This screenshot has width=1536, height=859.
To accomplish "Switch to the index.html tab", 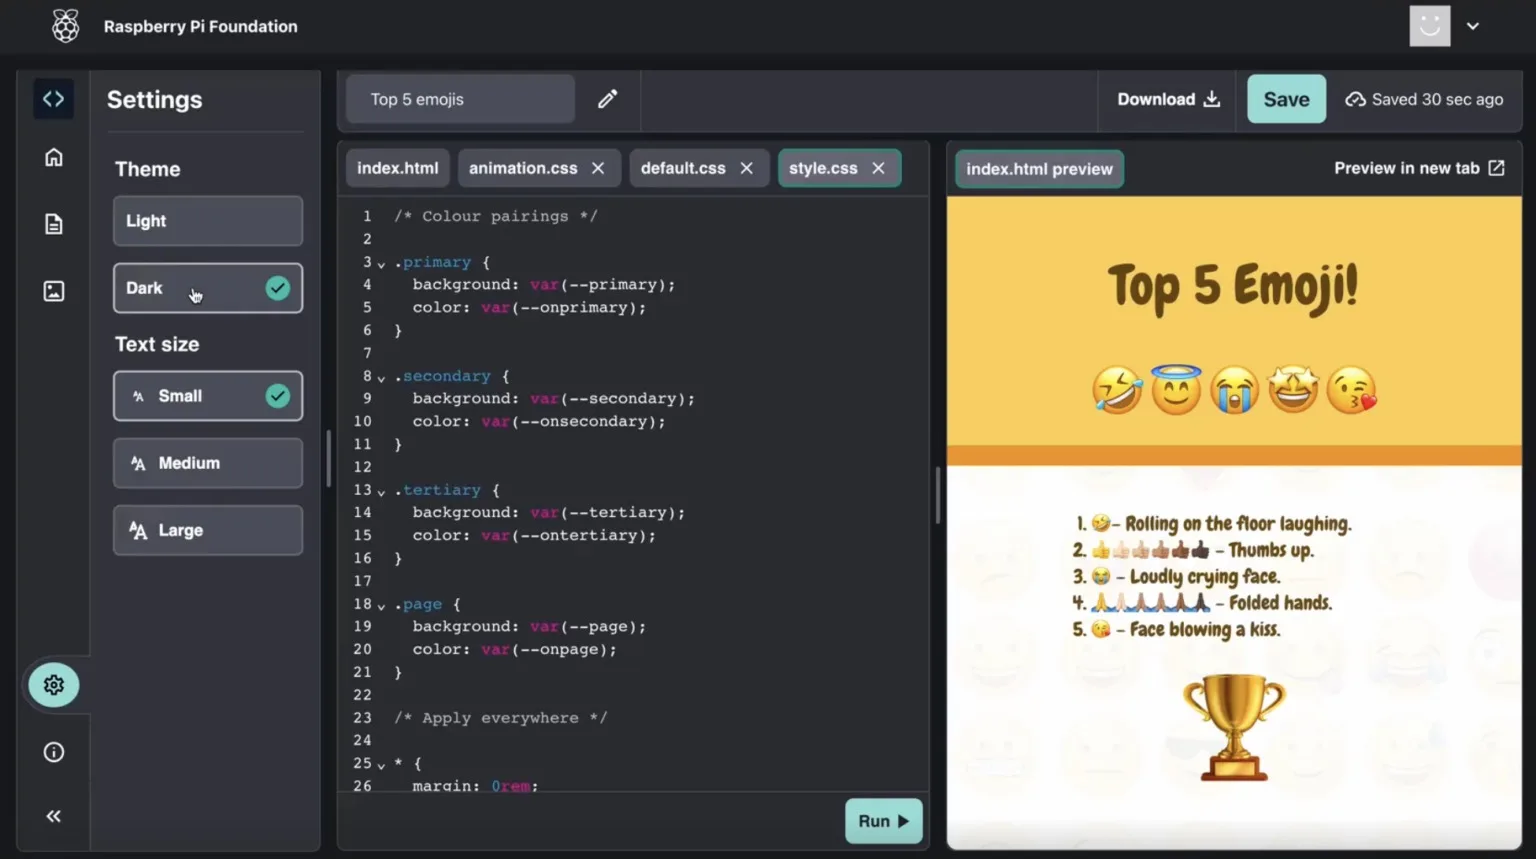I will pyautogui.click(x=397, y=168).
